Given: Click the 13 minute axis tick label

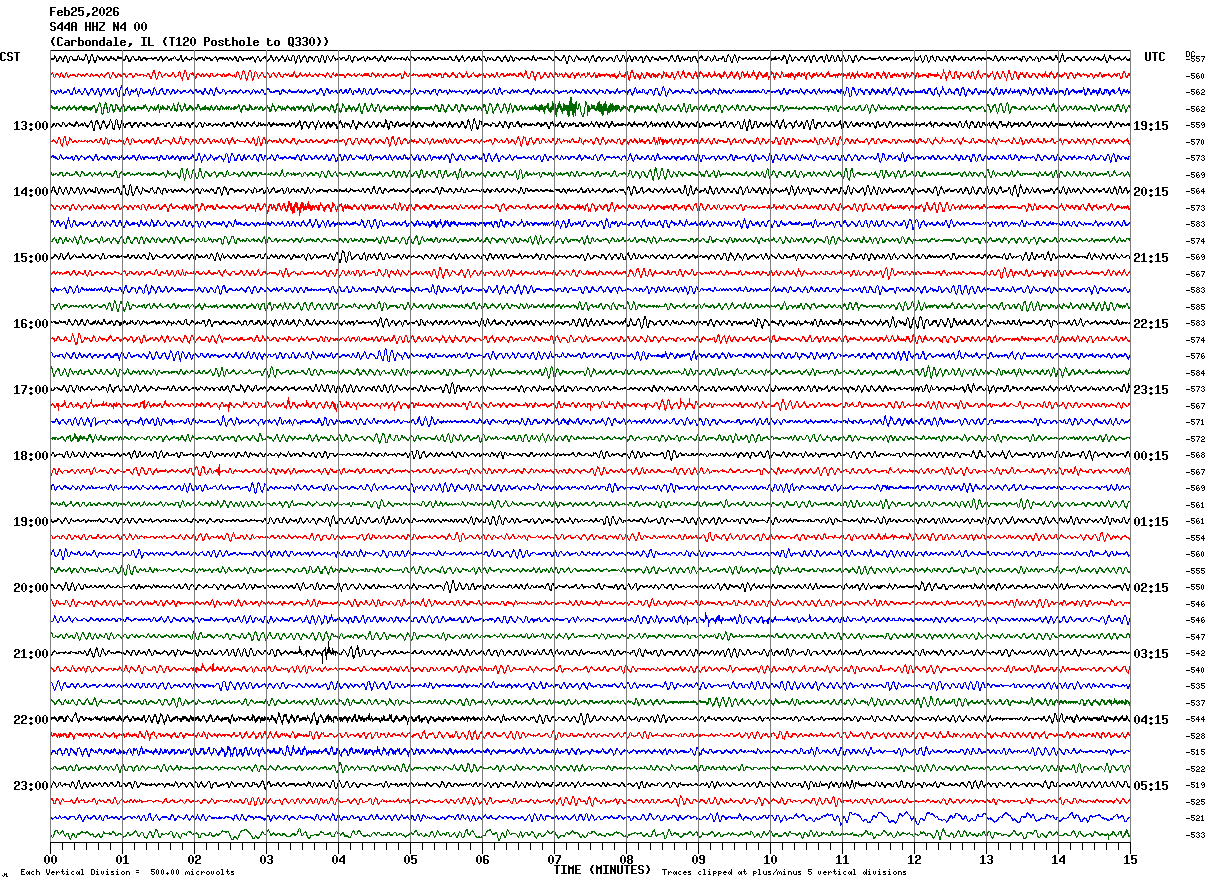Looking at the screenshot, I should click(986, 859).
